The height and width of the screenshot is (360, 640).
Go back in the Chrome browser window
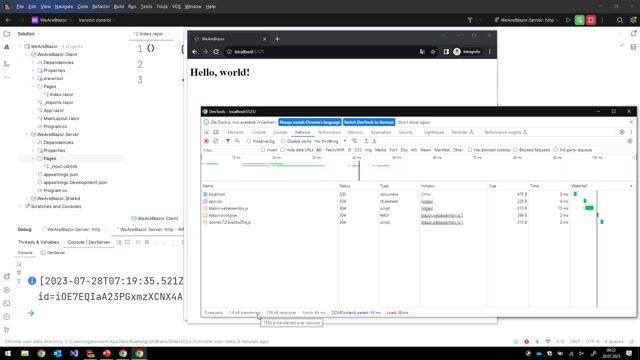[x=195, y=52]
